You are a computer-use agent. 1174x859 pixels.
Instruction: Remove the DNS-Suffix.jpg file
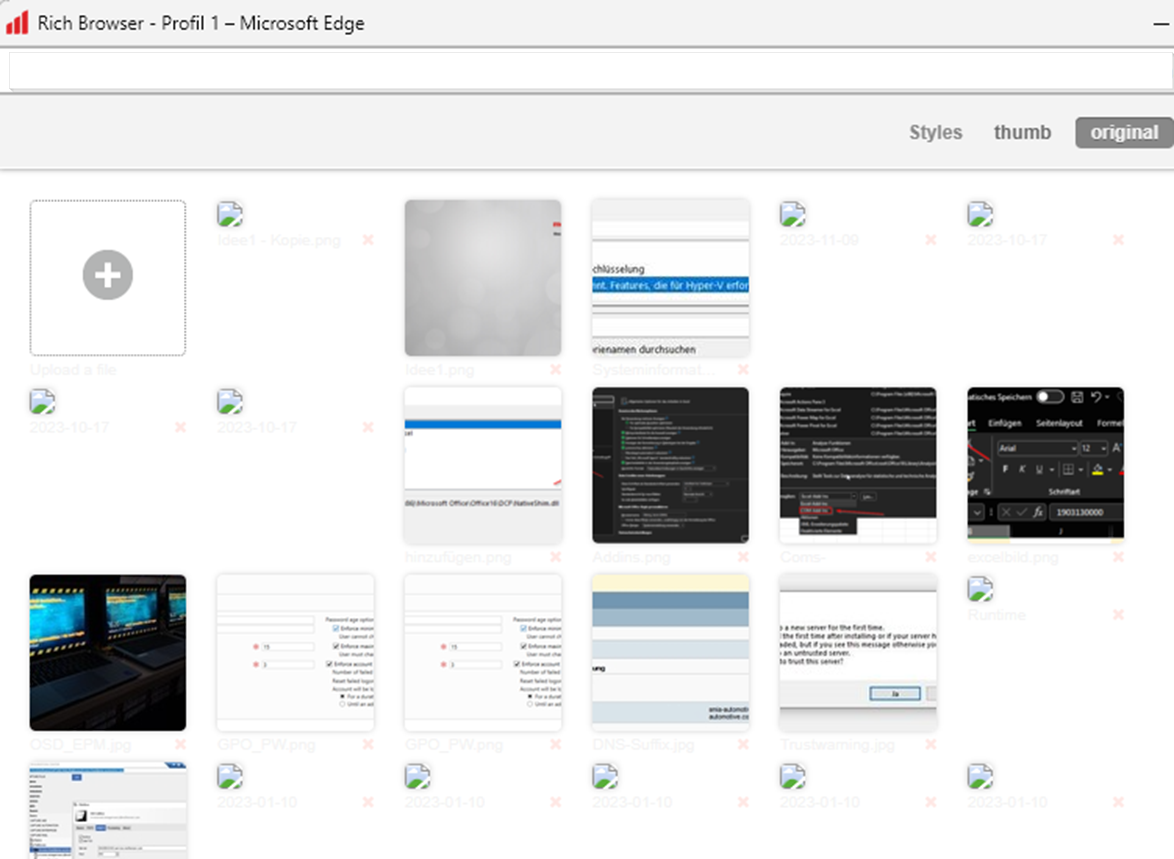coord(743,745)
